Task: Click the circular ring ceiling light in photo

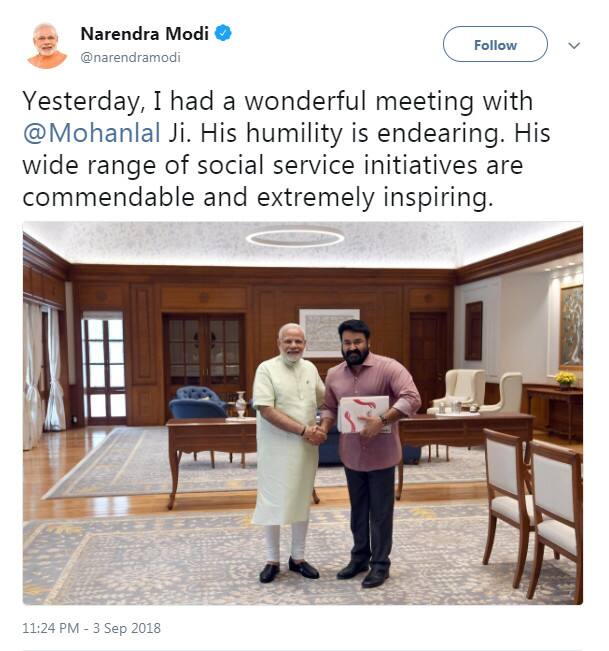Action: click(295, 237)
